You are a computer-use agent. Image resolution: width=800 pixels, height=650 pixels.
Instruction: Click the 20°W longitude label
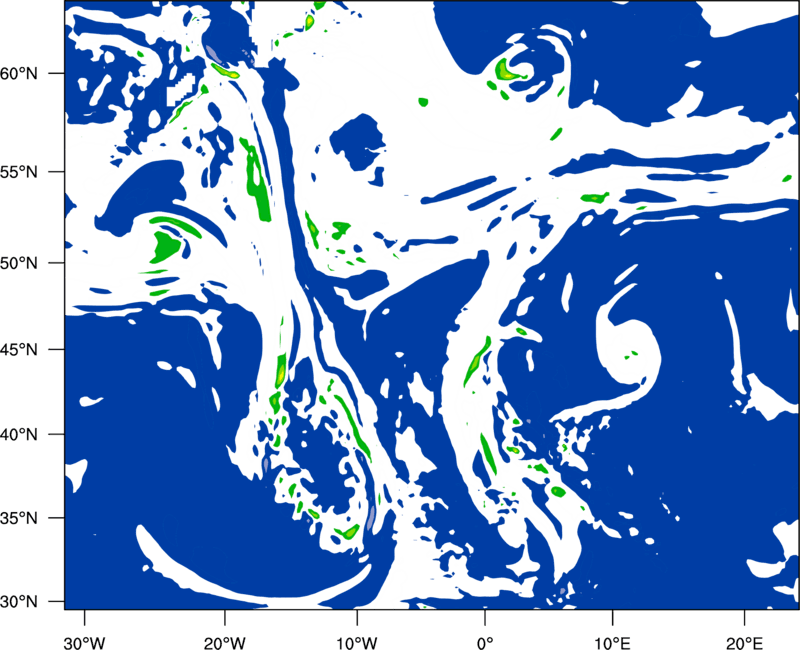[224, 643]
